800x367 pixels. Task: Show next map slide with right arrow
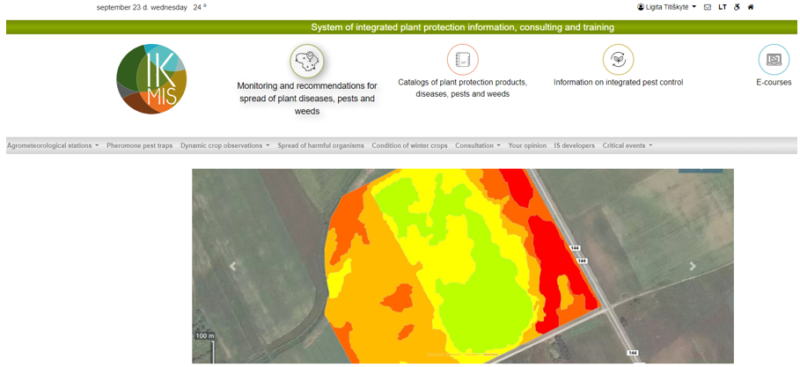point(693,266)
